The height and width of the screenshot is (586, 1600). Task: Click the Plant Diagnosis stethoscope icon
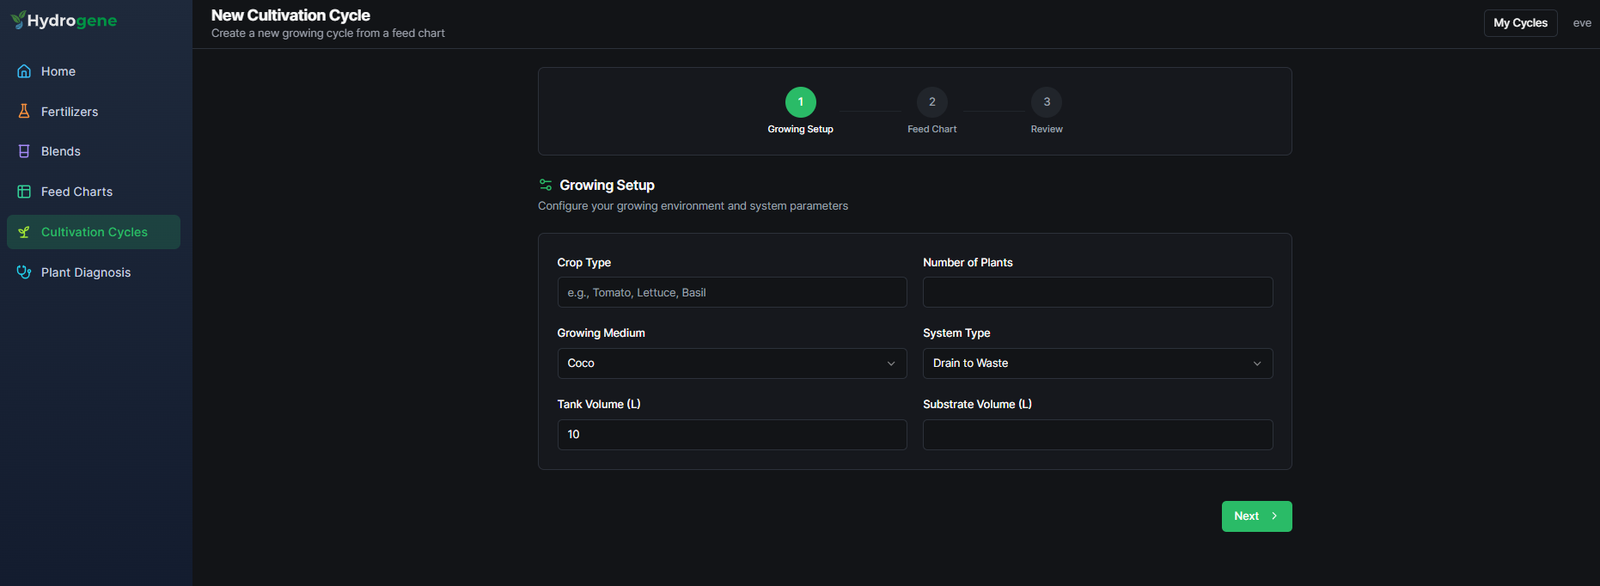(24, 272)
